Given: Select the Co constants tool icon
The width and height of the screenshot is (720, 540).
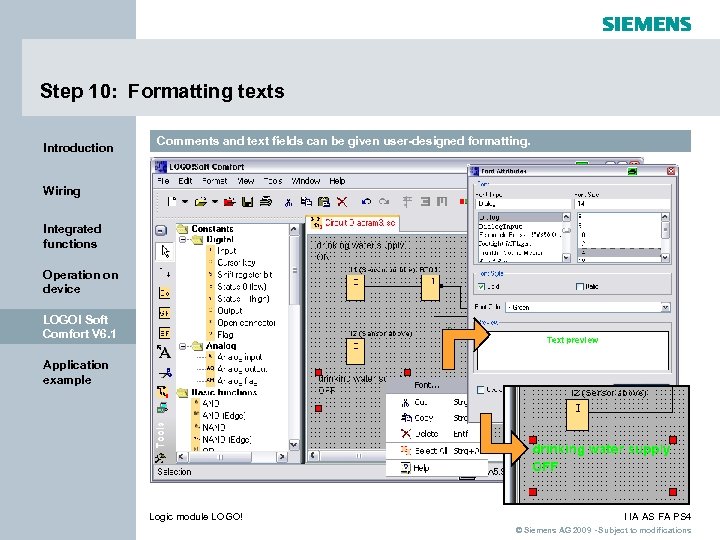Looking at the screenshot, I should click(164, 292).
